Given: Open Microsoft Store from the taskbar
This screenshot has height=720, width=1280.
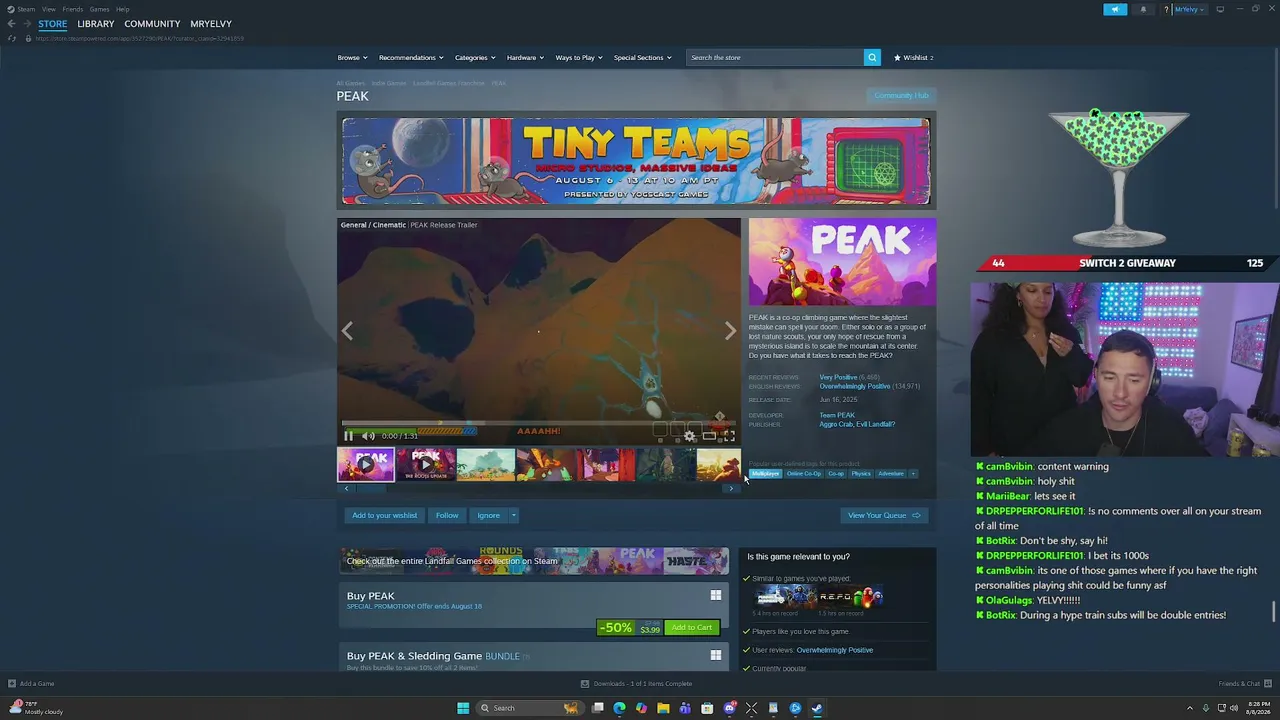Looking at the screenshot, I should coord(707,708).
